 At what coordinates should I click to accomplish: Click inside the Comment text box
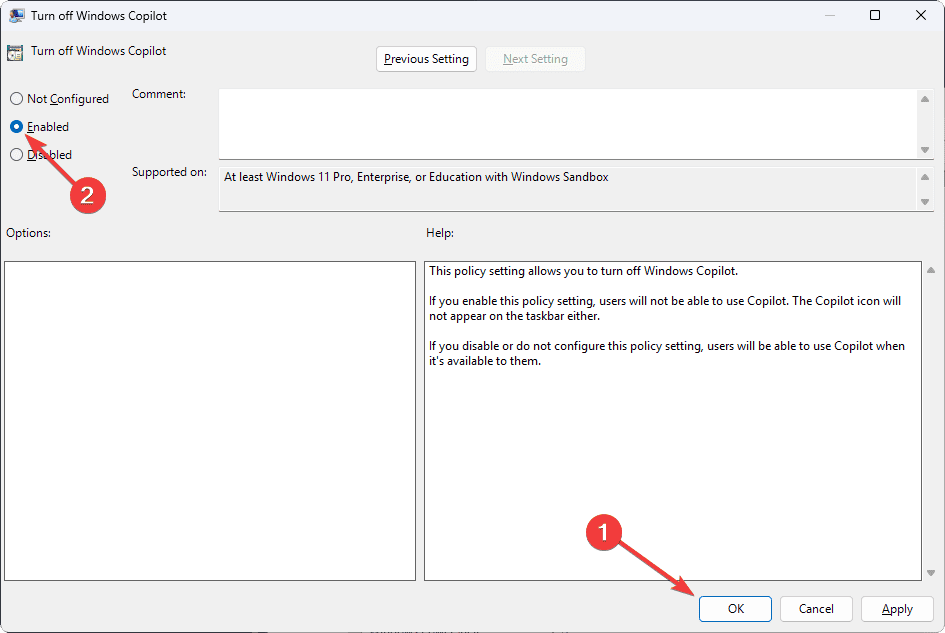(567, 124)
